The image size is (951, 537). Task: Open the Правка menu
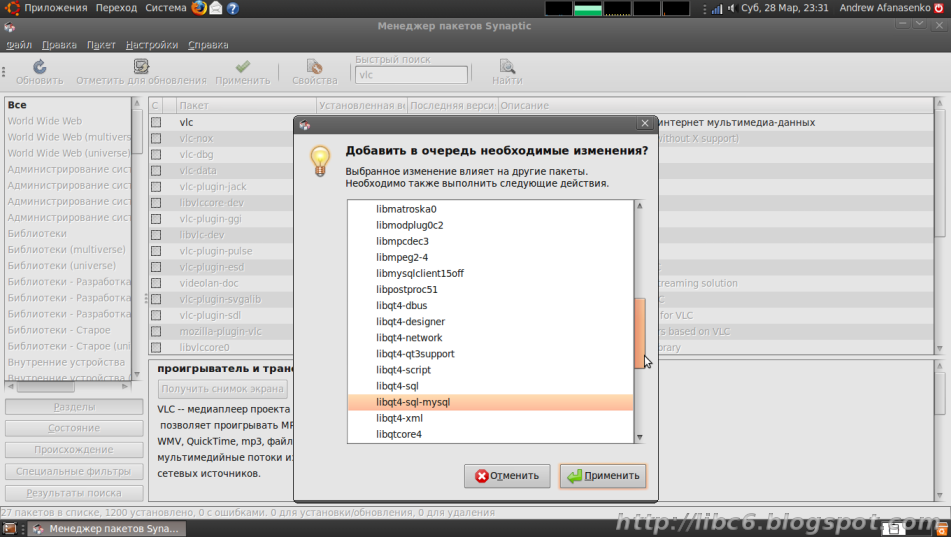pos(59,45)
